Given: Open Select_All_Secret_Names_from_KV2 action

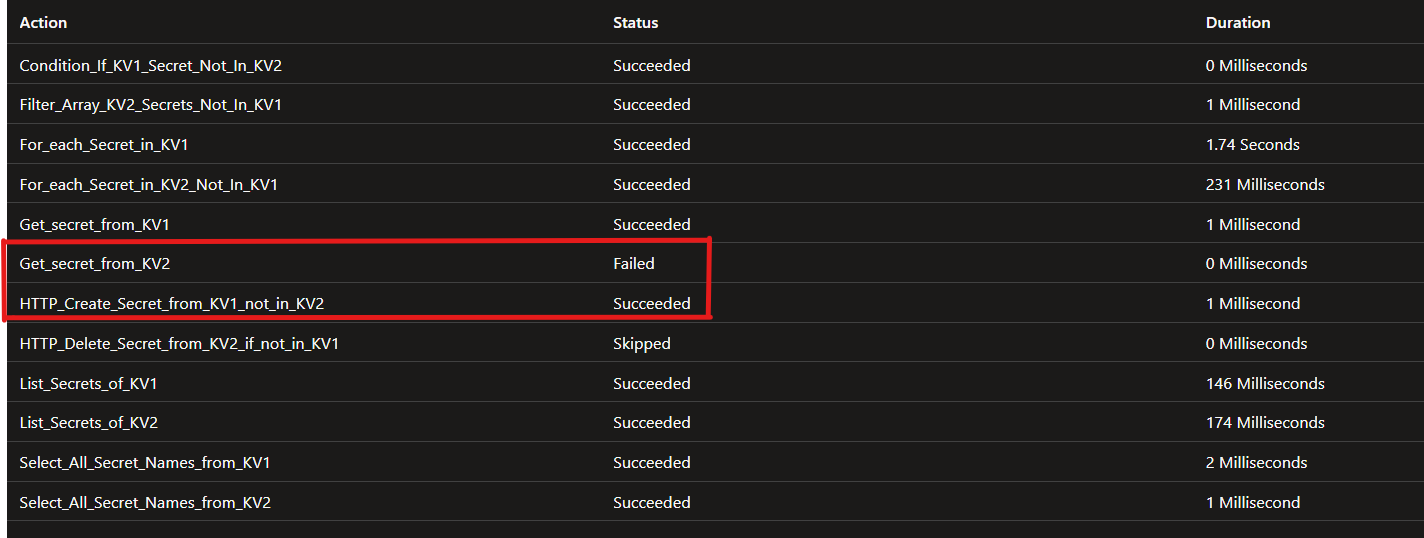Looking at the screenshot, I should coord(145,503).
